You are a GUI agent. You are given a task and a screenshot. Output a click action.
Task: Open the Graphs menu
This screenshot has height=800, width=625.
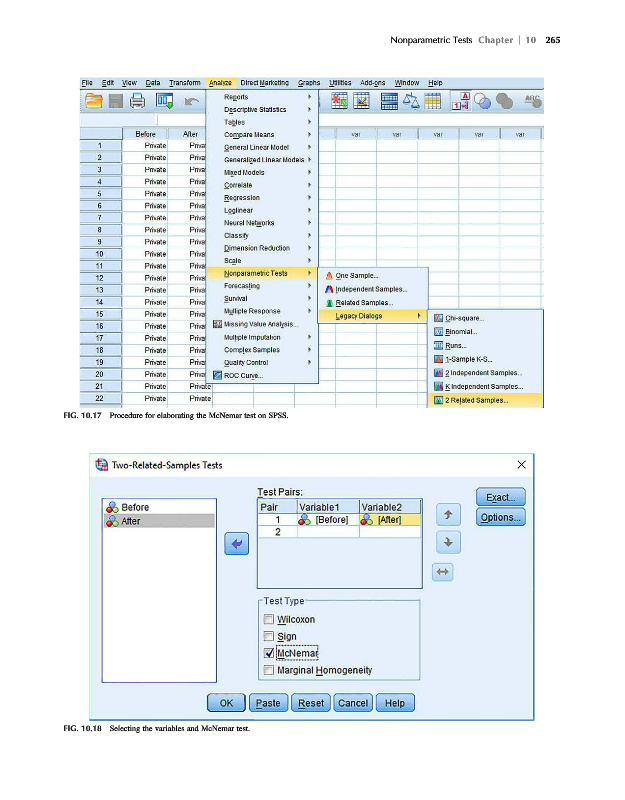coord(308,82)
